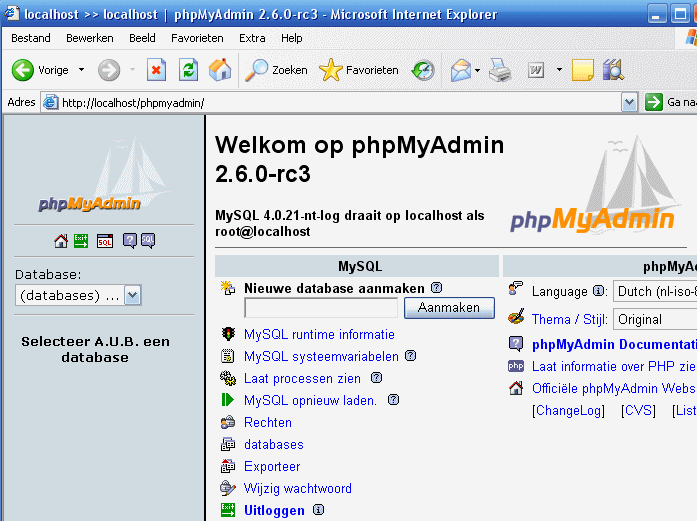Stop page loading with red X icon
This screenshot has height=521, width=697.
pyautogui.click(x=156, y=70)
